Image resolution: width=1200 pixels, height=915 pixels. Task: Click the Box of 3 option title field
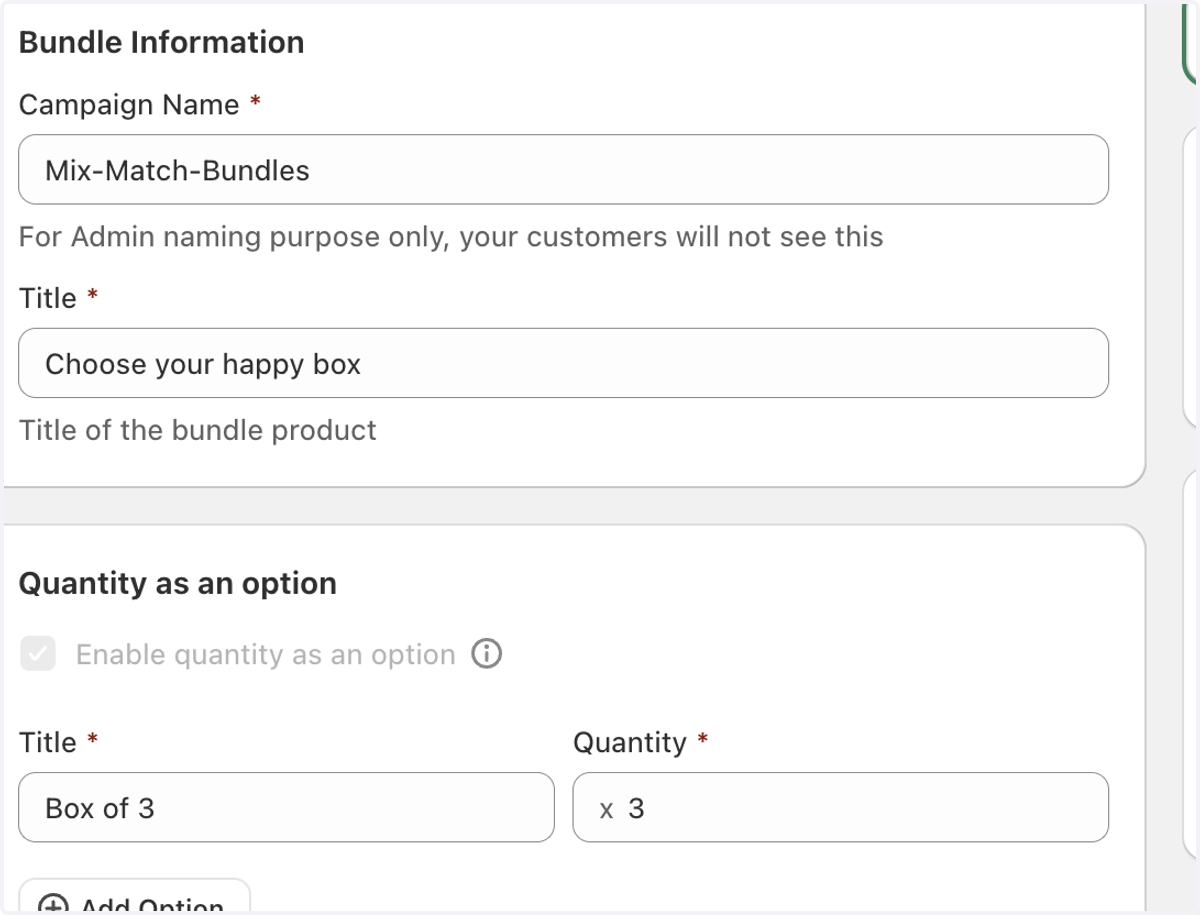point(286,807)
